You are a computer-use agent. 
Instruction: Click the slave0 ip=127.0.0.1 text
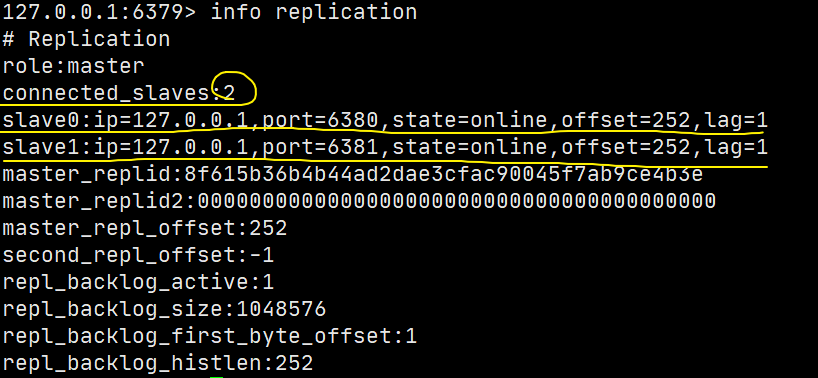click(171, 120)
